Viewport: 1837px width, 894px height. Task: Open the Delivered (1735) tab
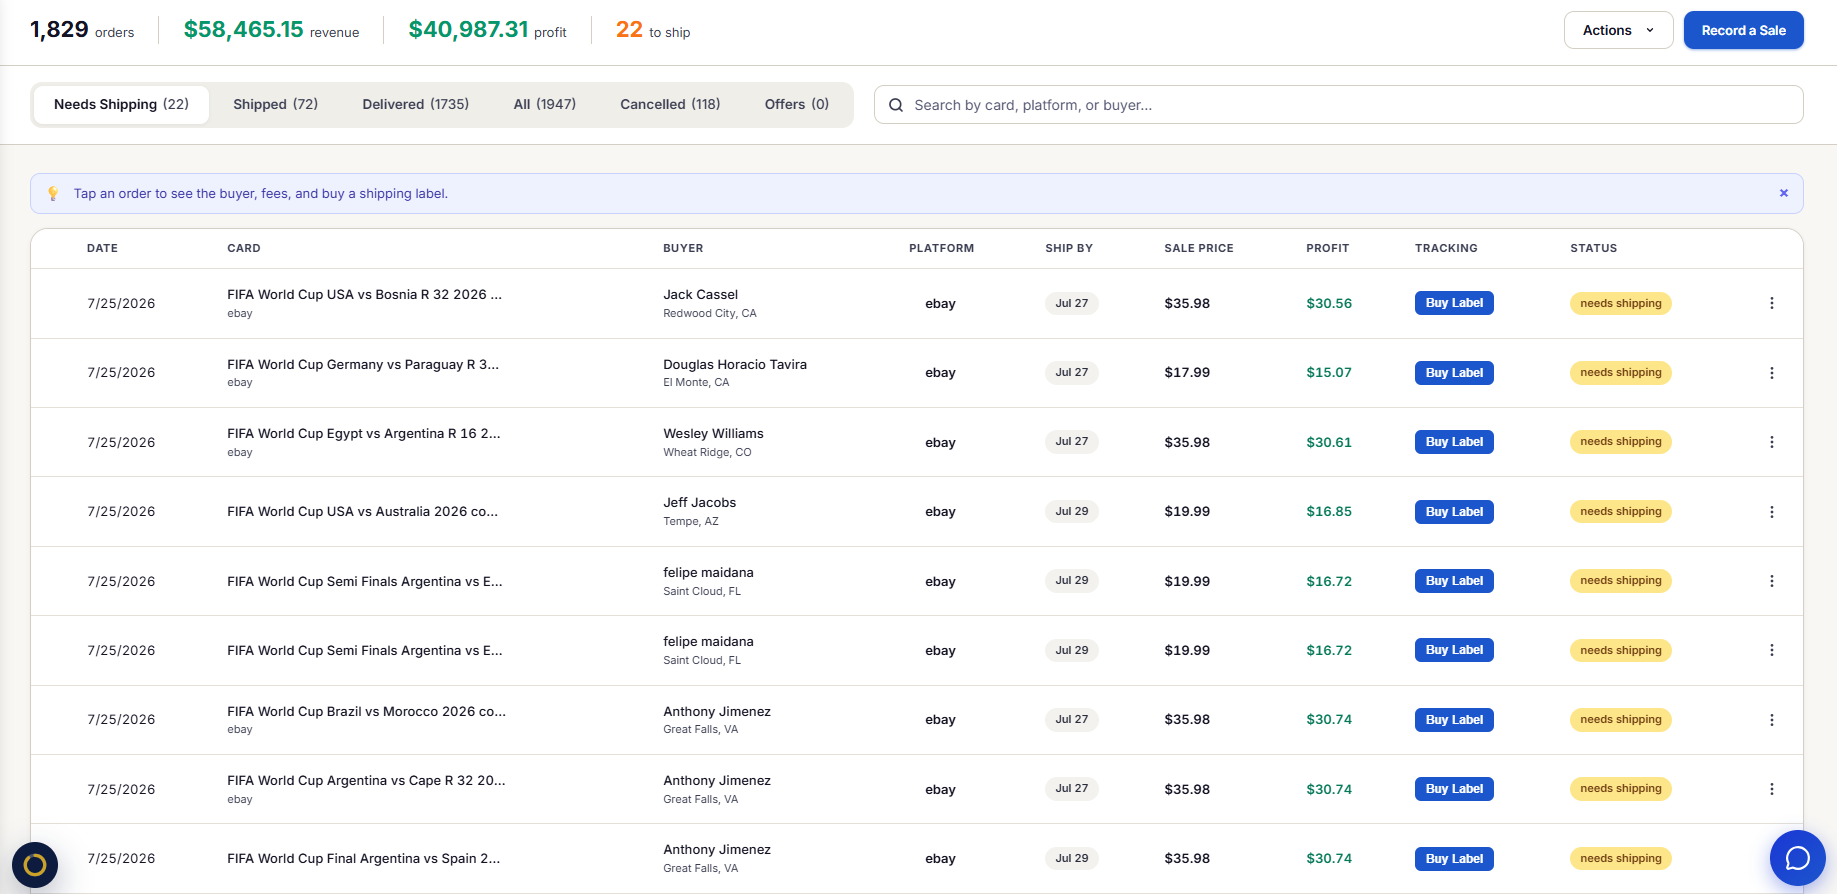coord(415,104)
